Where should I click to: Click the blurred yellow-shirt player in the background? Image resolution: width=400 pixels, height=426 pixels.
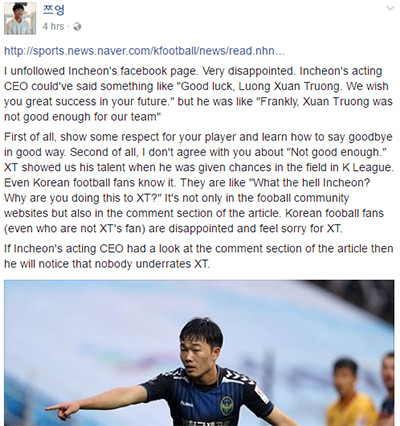(x=350, y=393)
